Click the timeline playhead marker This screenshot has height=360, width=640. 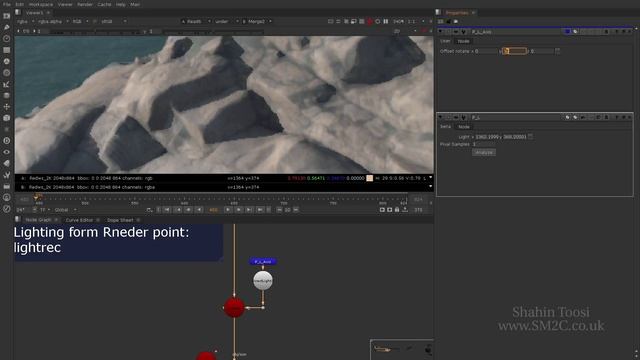[37, 198]
